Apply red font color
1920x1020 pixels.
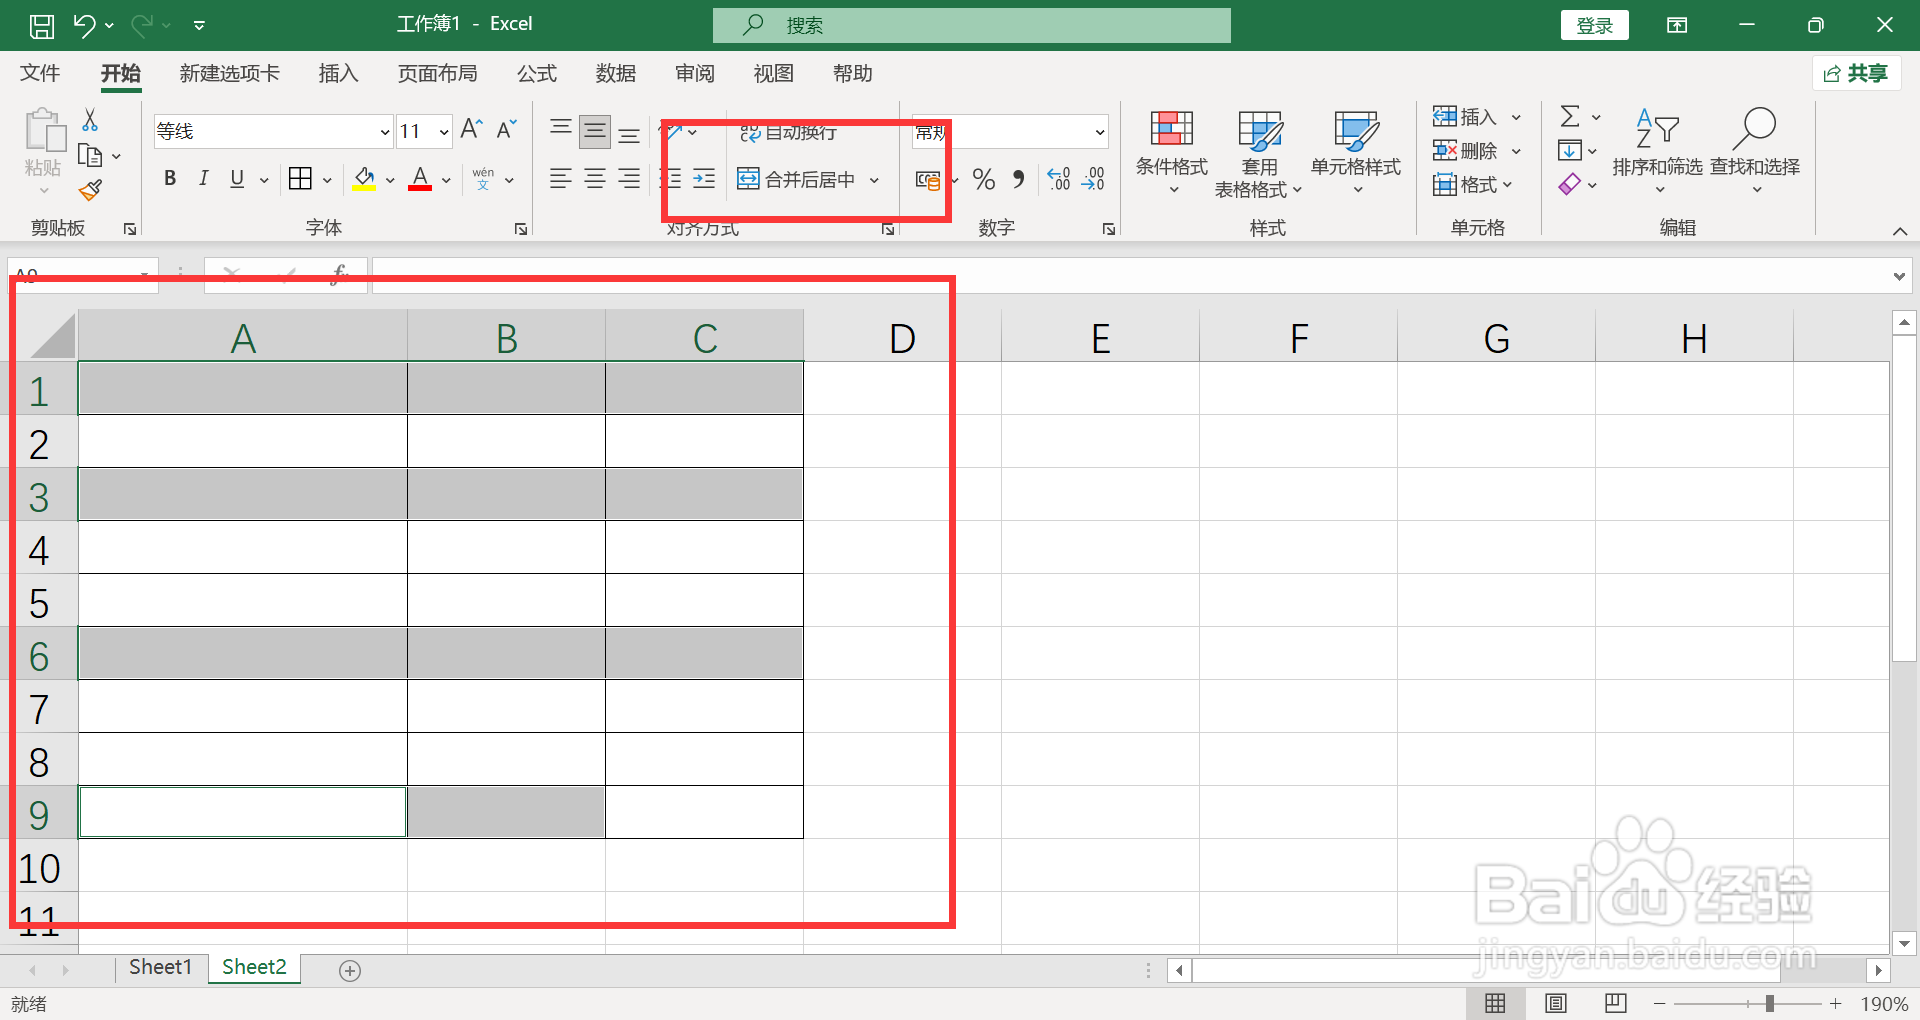pos(420,179)
